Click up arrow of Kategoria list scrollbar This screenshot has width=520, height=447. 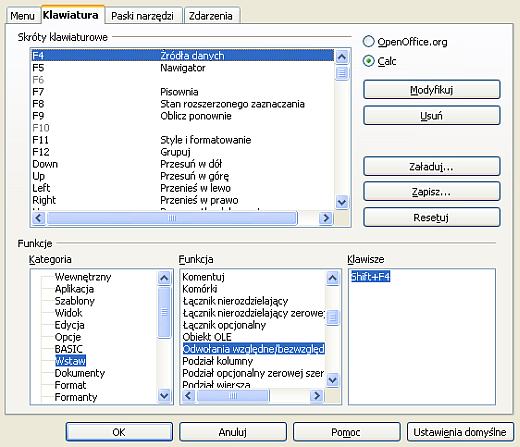164,277
